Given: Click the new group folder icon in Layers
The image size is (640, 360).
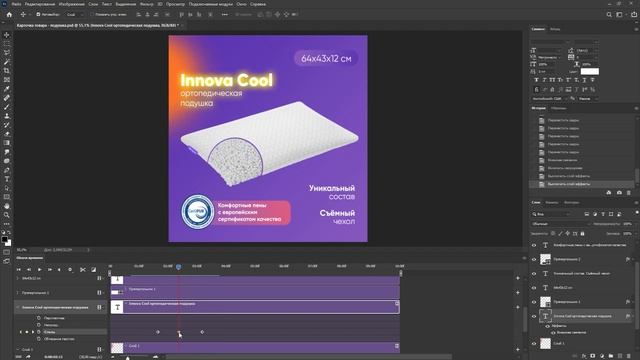Looking at the screenshot, I should point(611,356).
